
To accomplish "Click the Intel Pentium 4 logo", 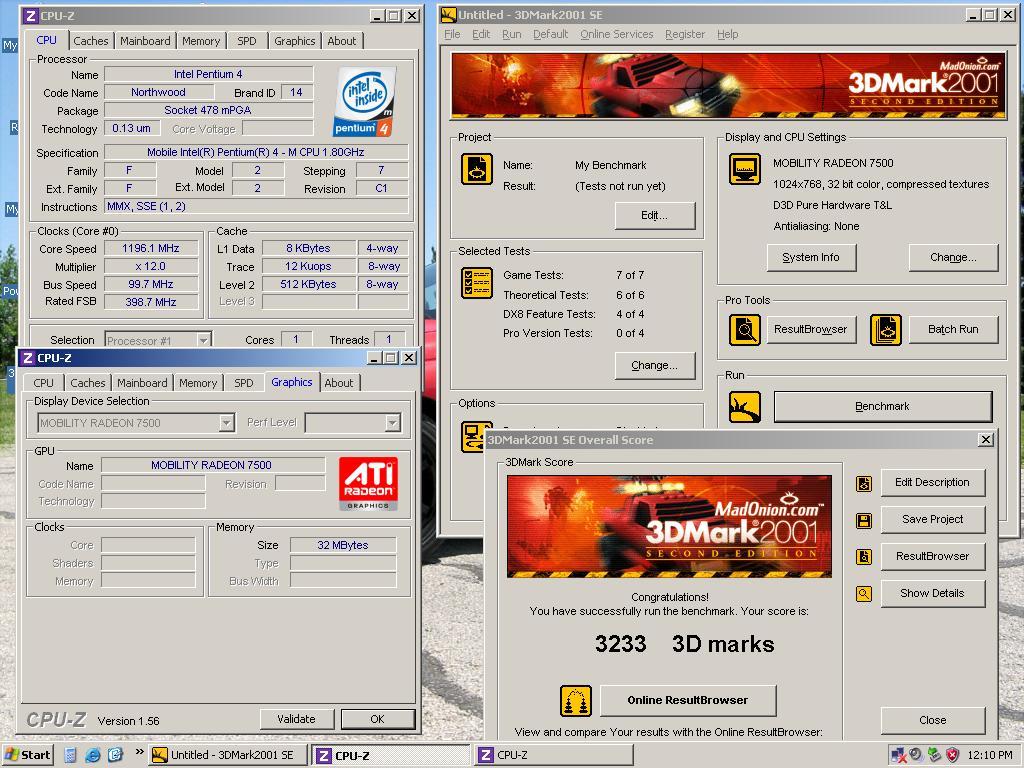I will (x=364, y=101).
